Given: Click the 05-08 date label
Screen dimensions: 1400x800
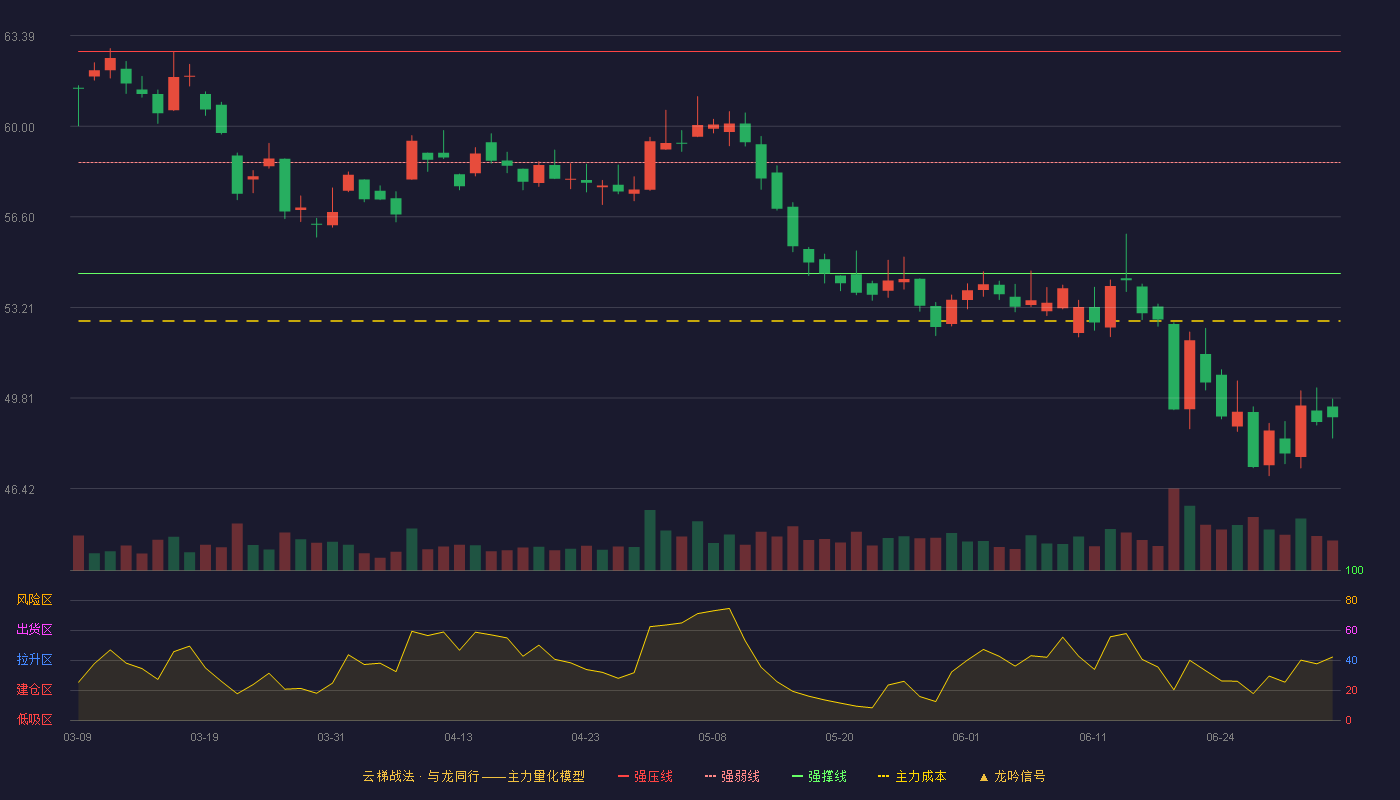Looking at the screenshot, I should (712, 737).
